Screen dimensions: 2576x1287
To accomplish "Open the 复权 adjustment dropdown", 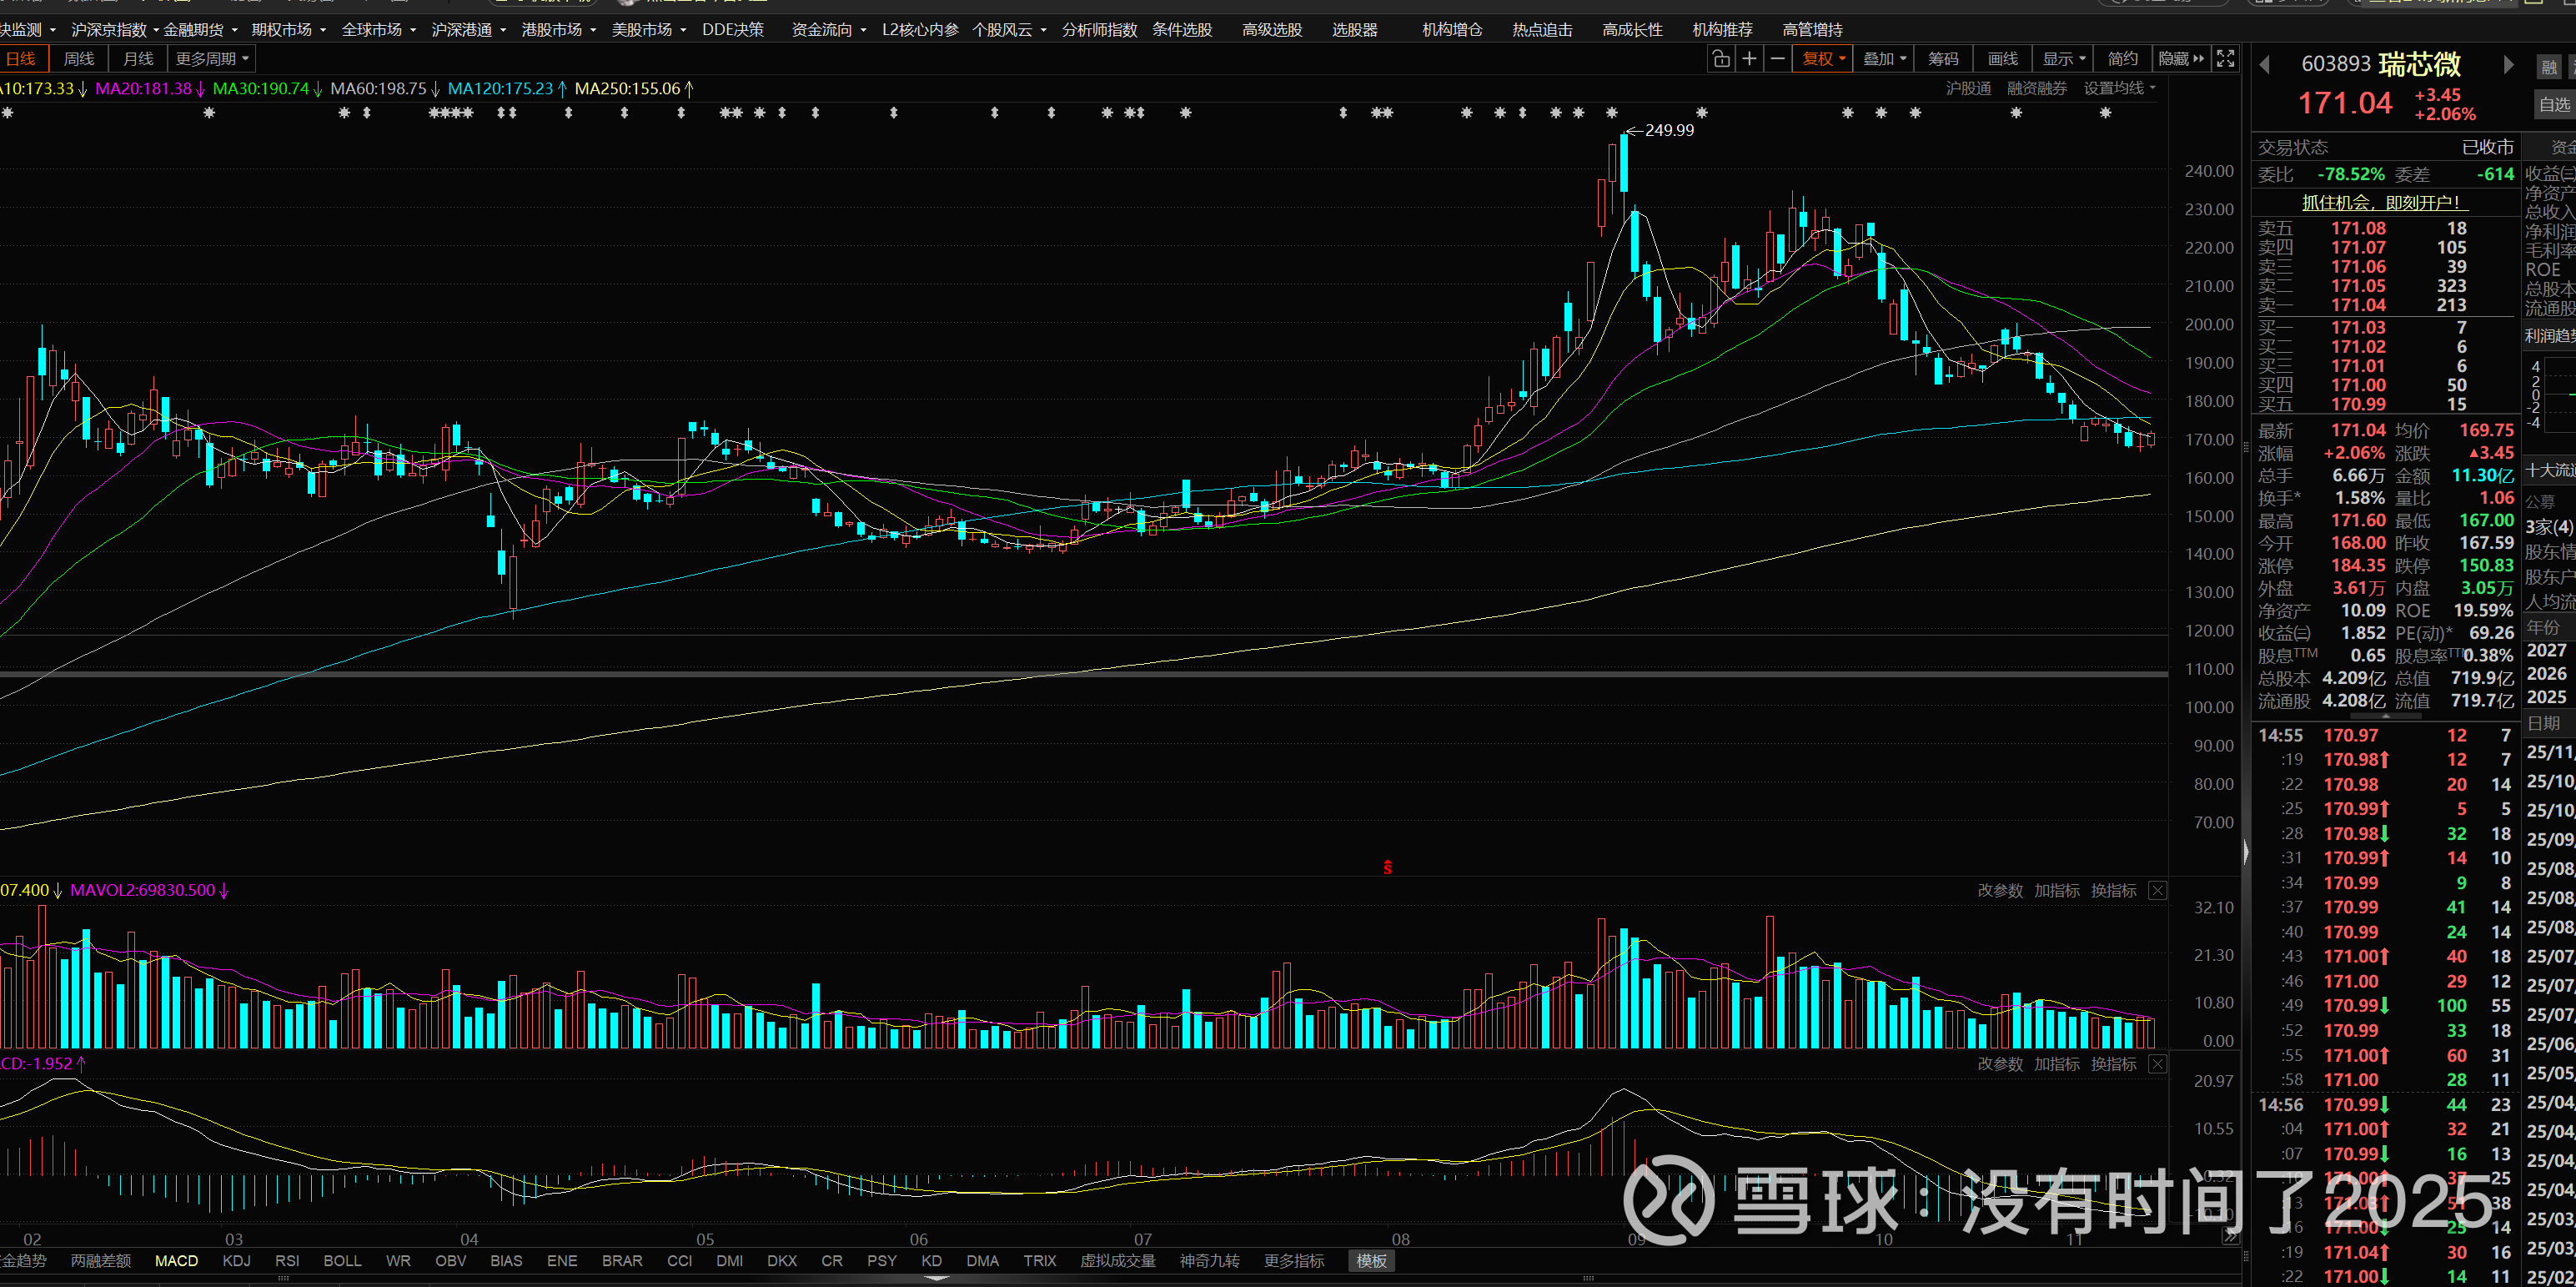I will pyautogui.click(x=1823, y=59).
